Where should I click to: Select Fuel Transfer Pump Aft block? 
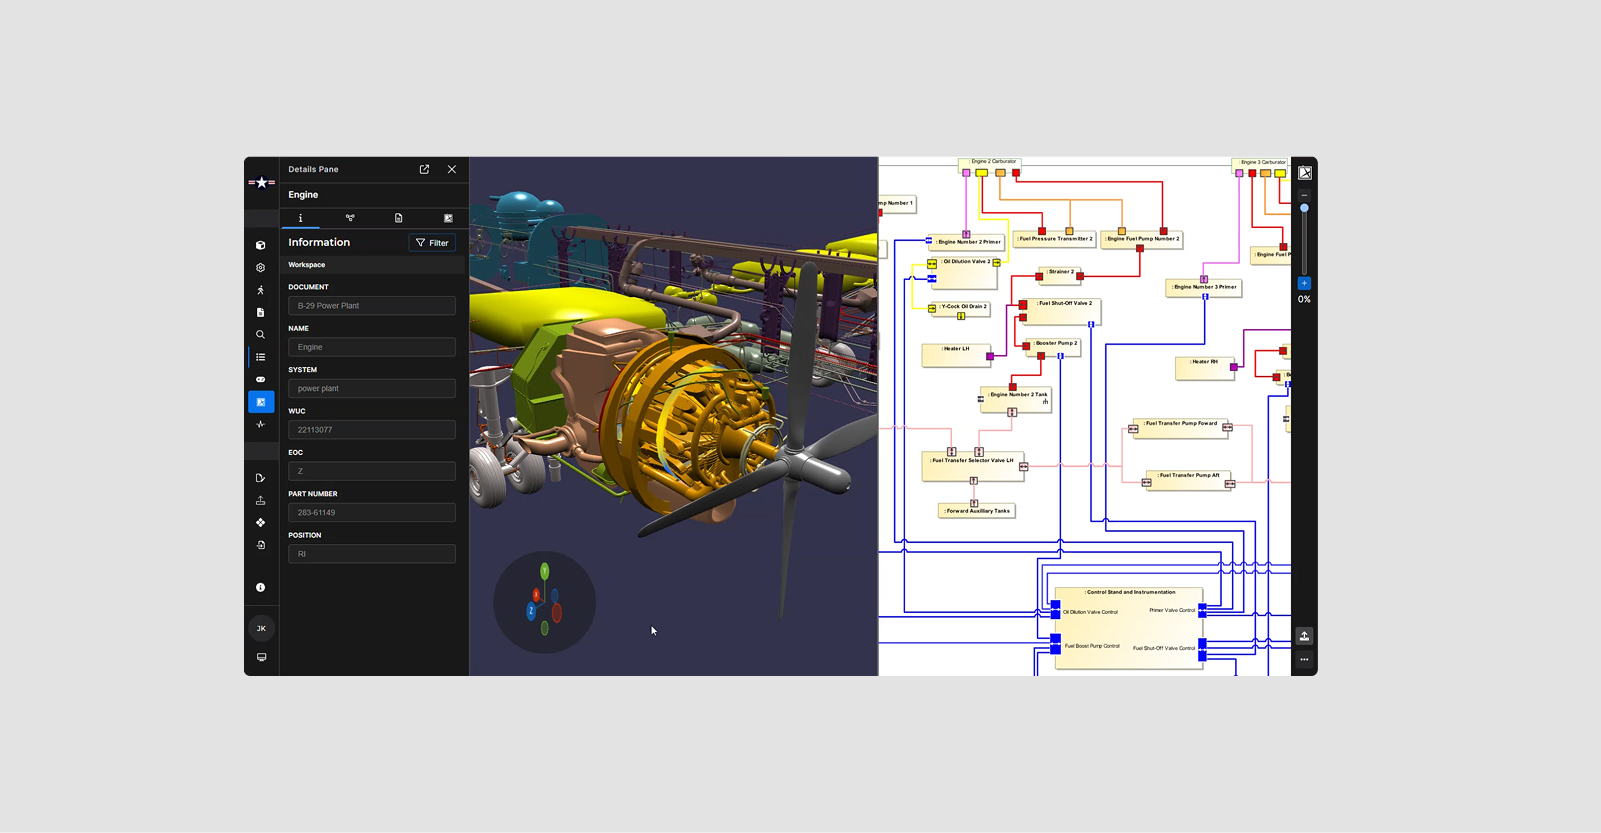coord(1188,480)
